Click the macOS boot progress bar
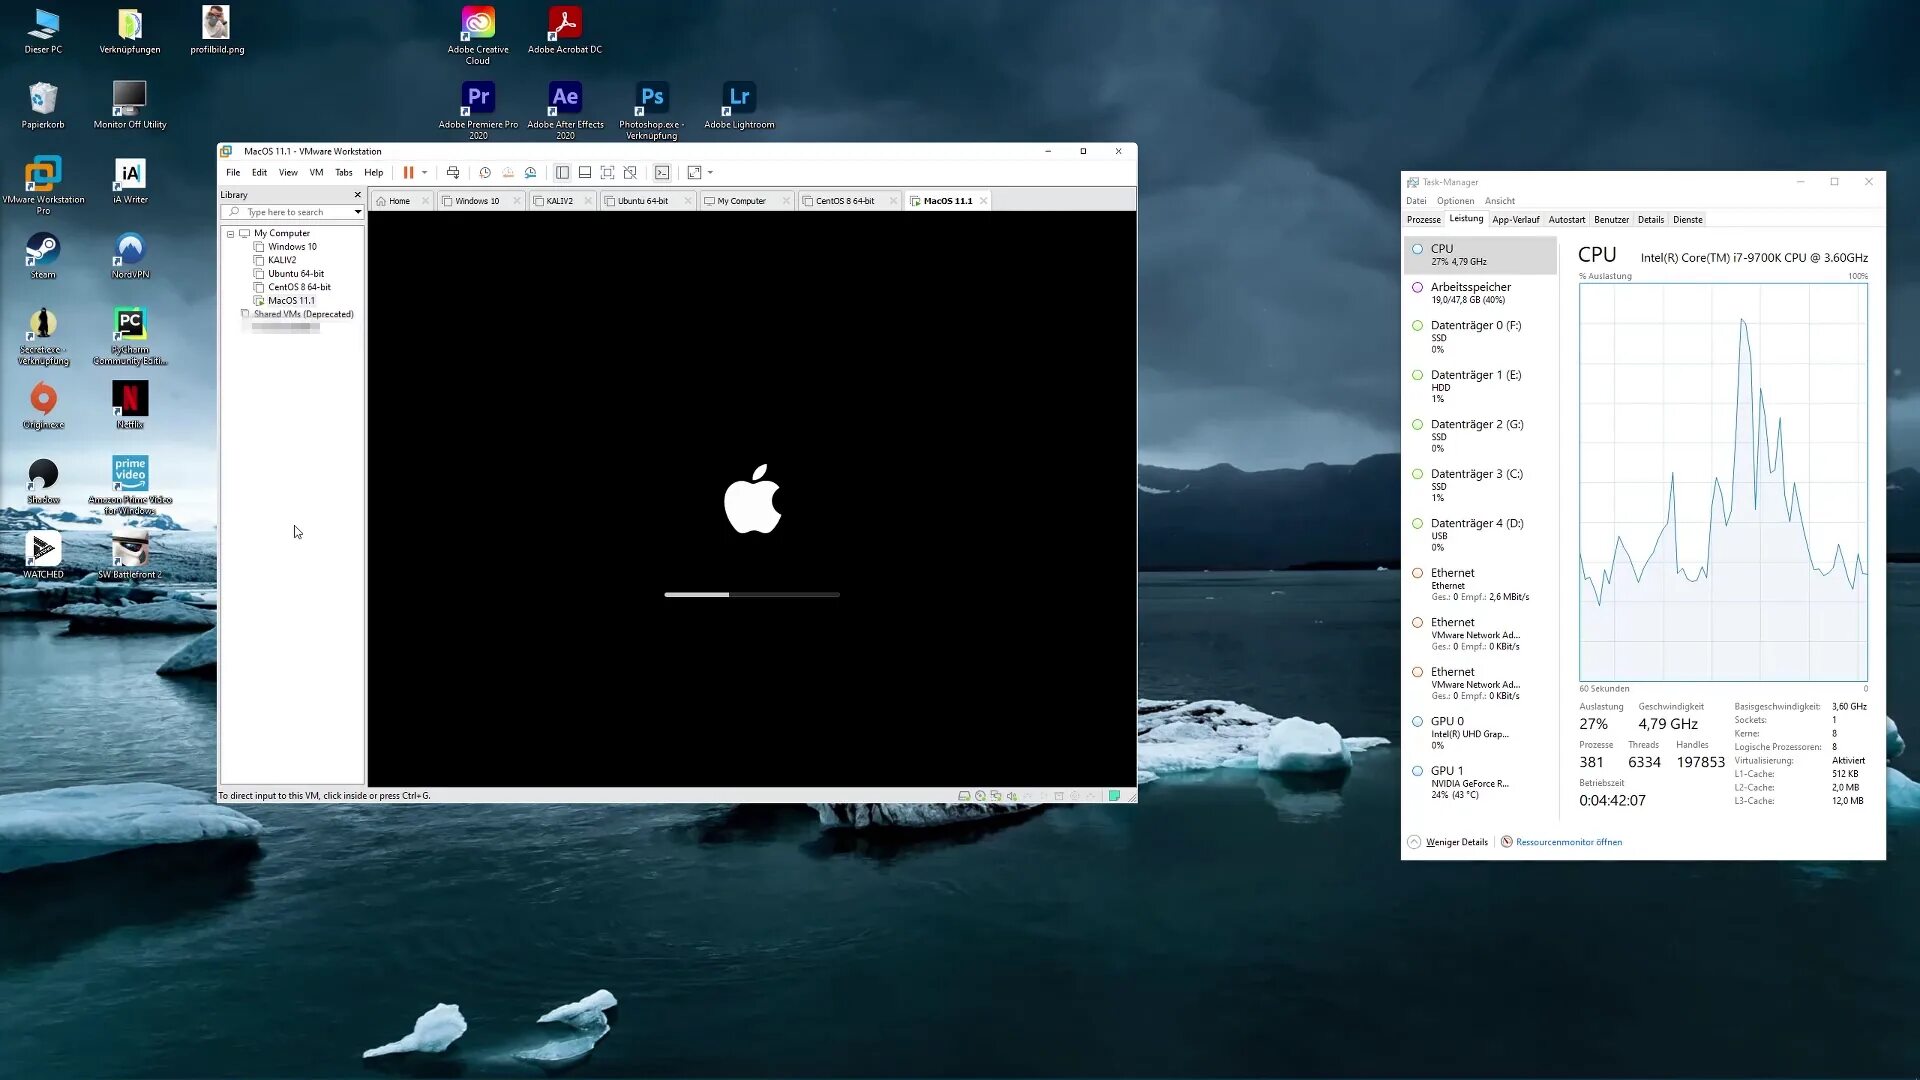The height and width of the screenshot is (1080, 1920). pos(752,595)
